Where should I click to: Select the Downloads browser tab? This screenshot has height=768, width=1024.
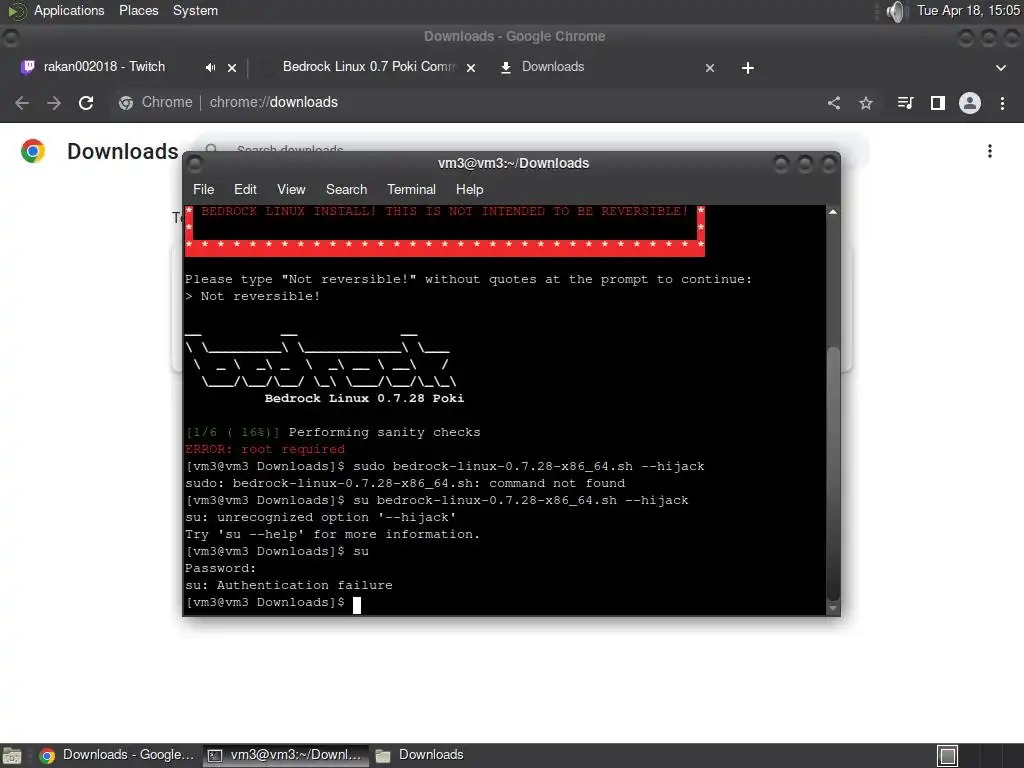pos(552,67)
